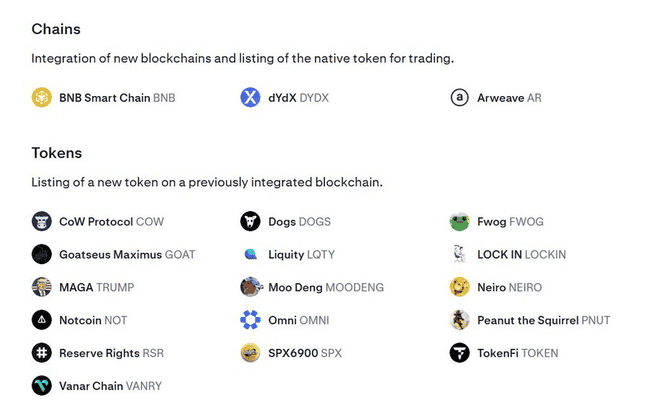650x419 pixels.
Task: Click the Vanar Chain icon
Action: point(41,385)
